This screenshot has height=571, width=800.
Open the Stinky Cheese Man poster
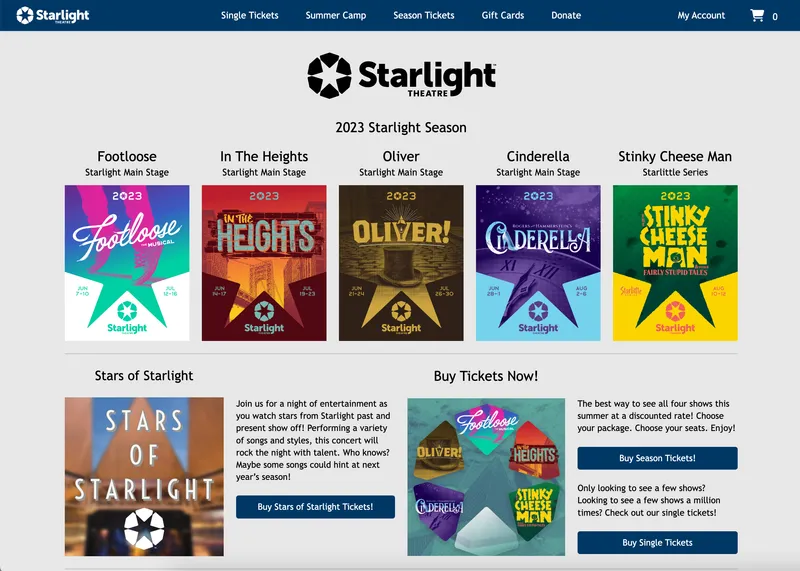(675, 263)
